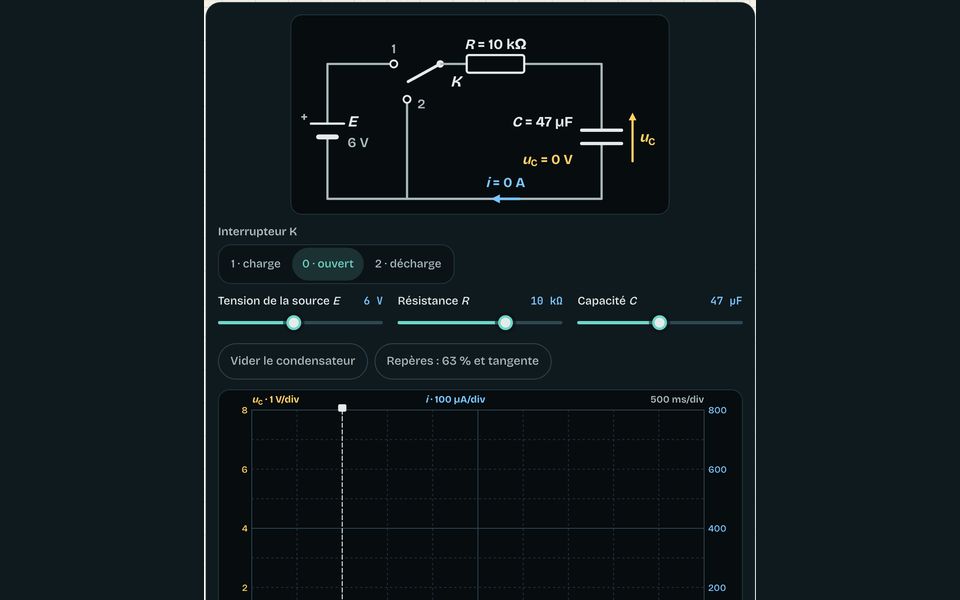Click the '600' right axis label
This screenshot has height=600, width=960.
tap(718, 470)
